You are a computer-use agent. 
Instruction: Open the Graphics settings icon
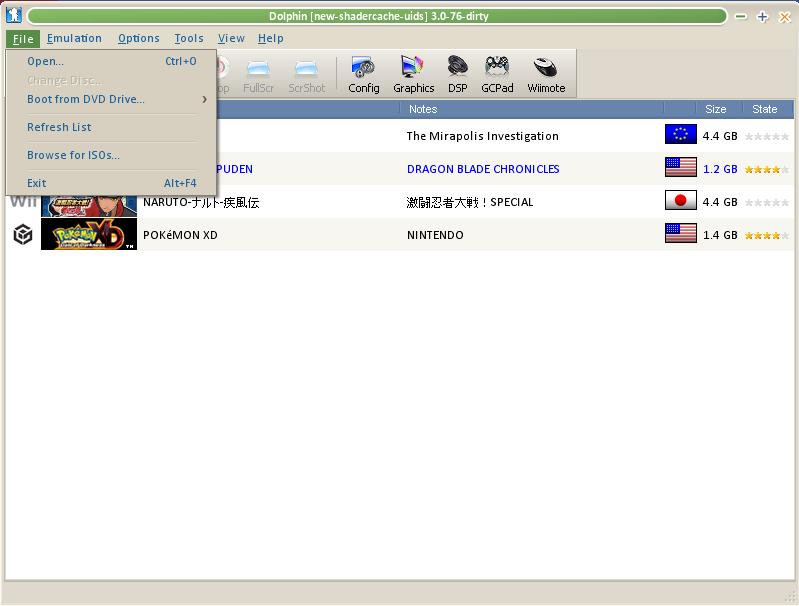[x=413, y=74]
